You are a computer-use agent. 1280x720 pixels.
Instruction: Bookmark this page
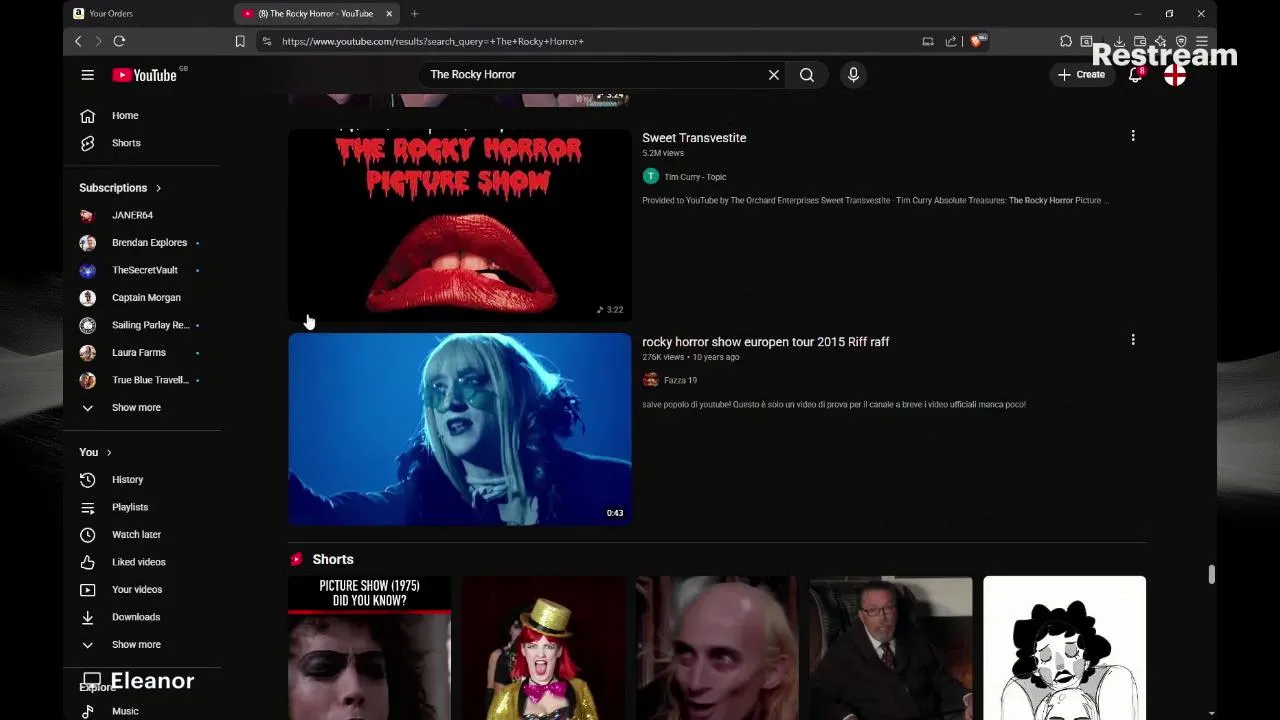[240, 41]
